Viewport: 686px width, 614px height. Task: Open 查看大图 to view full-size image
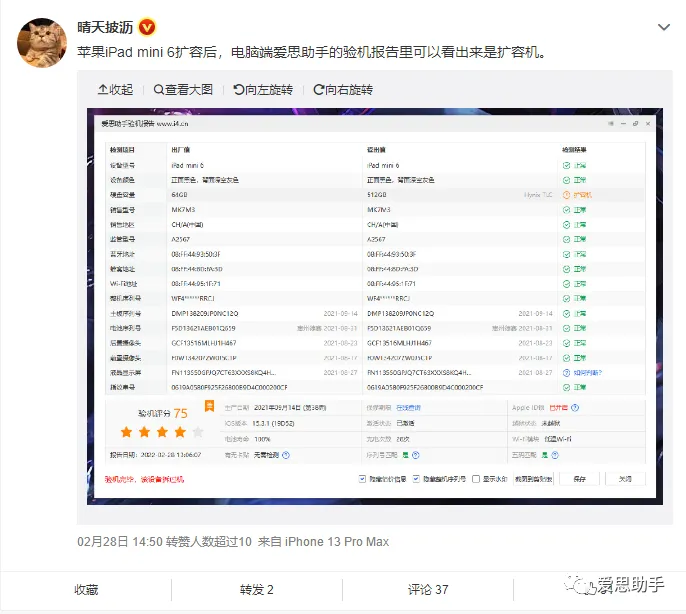(183, 90)
